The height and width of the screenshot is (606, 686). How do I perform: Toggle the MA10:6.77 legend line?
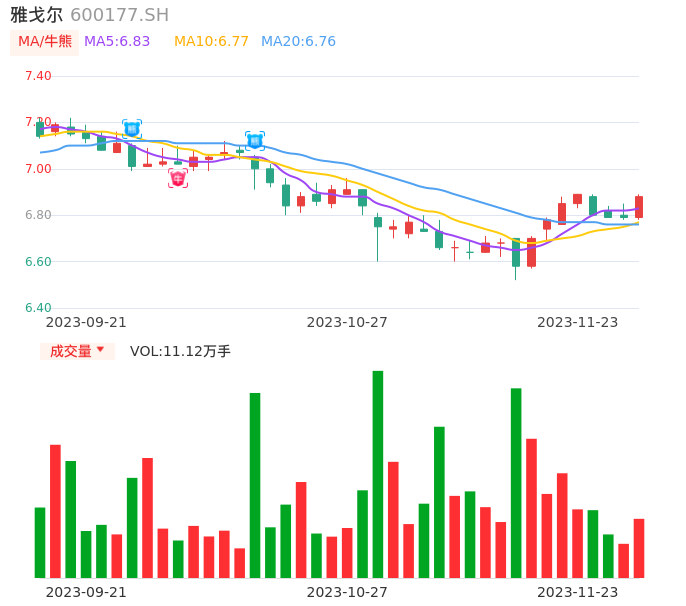211,42
